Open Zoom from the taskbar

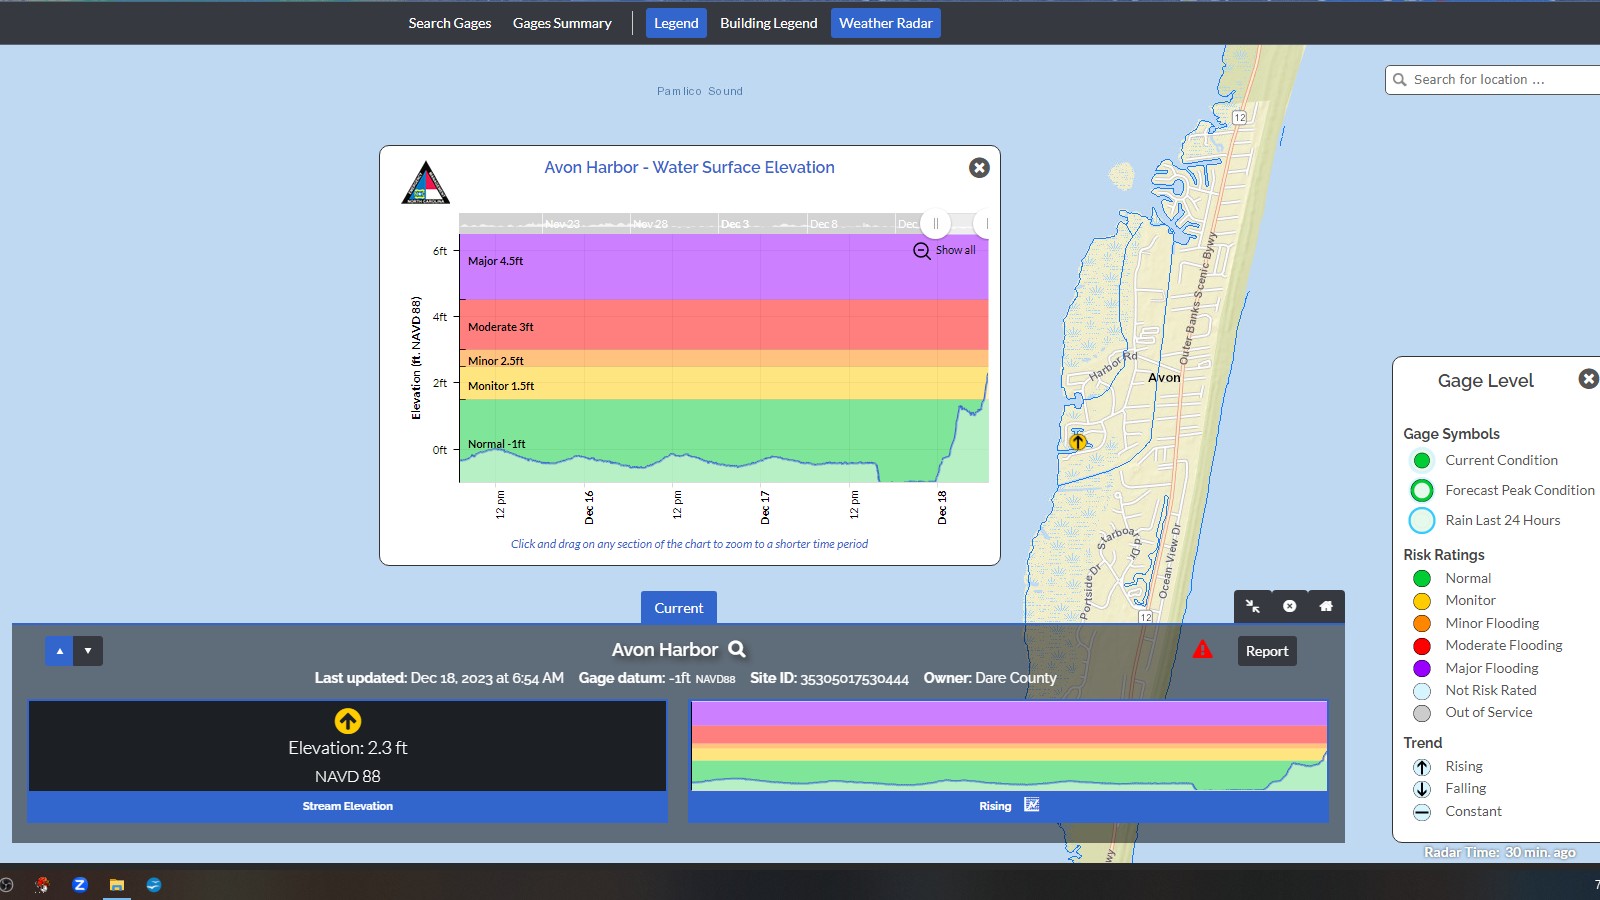click(x=80, y=884)
